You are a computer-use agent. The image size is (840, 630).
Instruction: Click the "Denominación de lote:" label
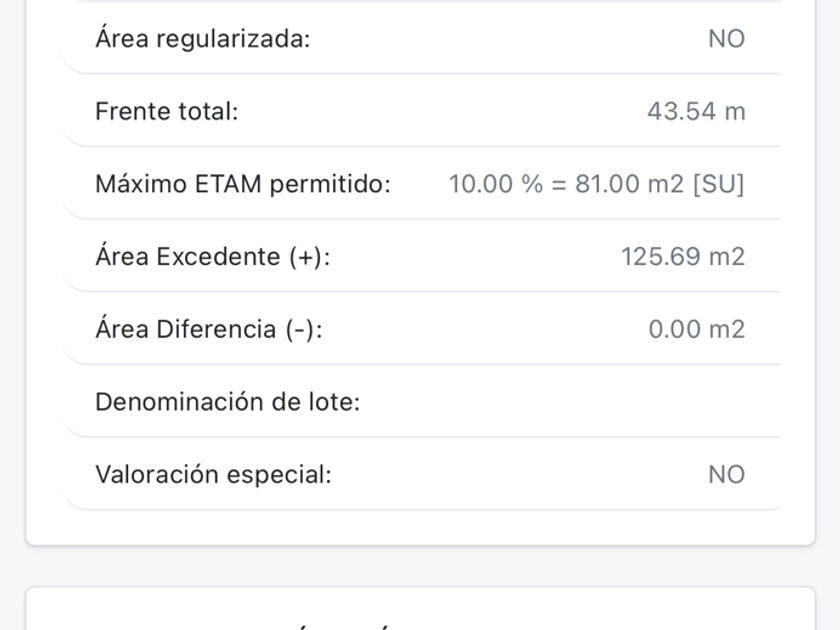point(227,402)
